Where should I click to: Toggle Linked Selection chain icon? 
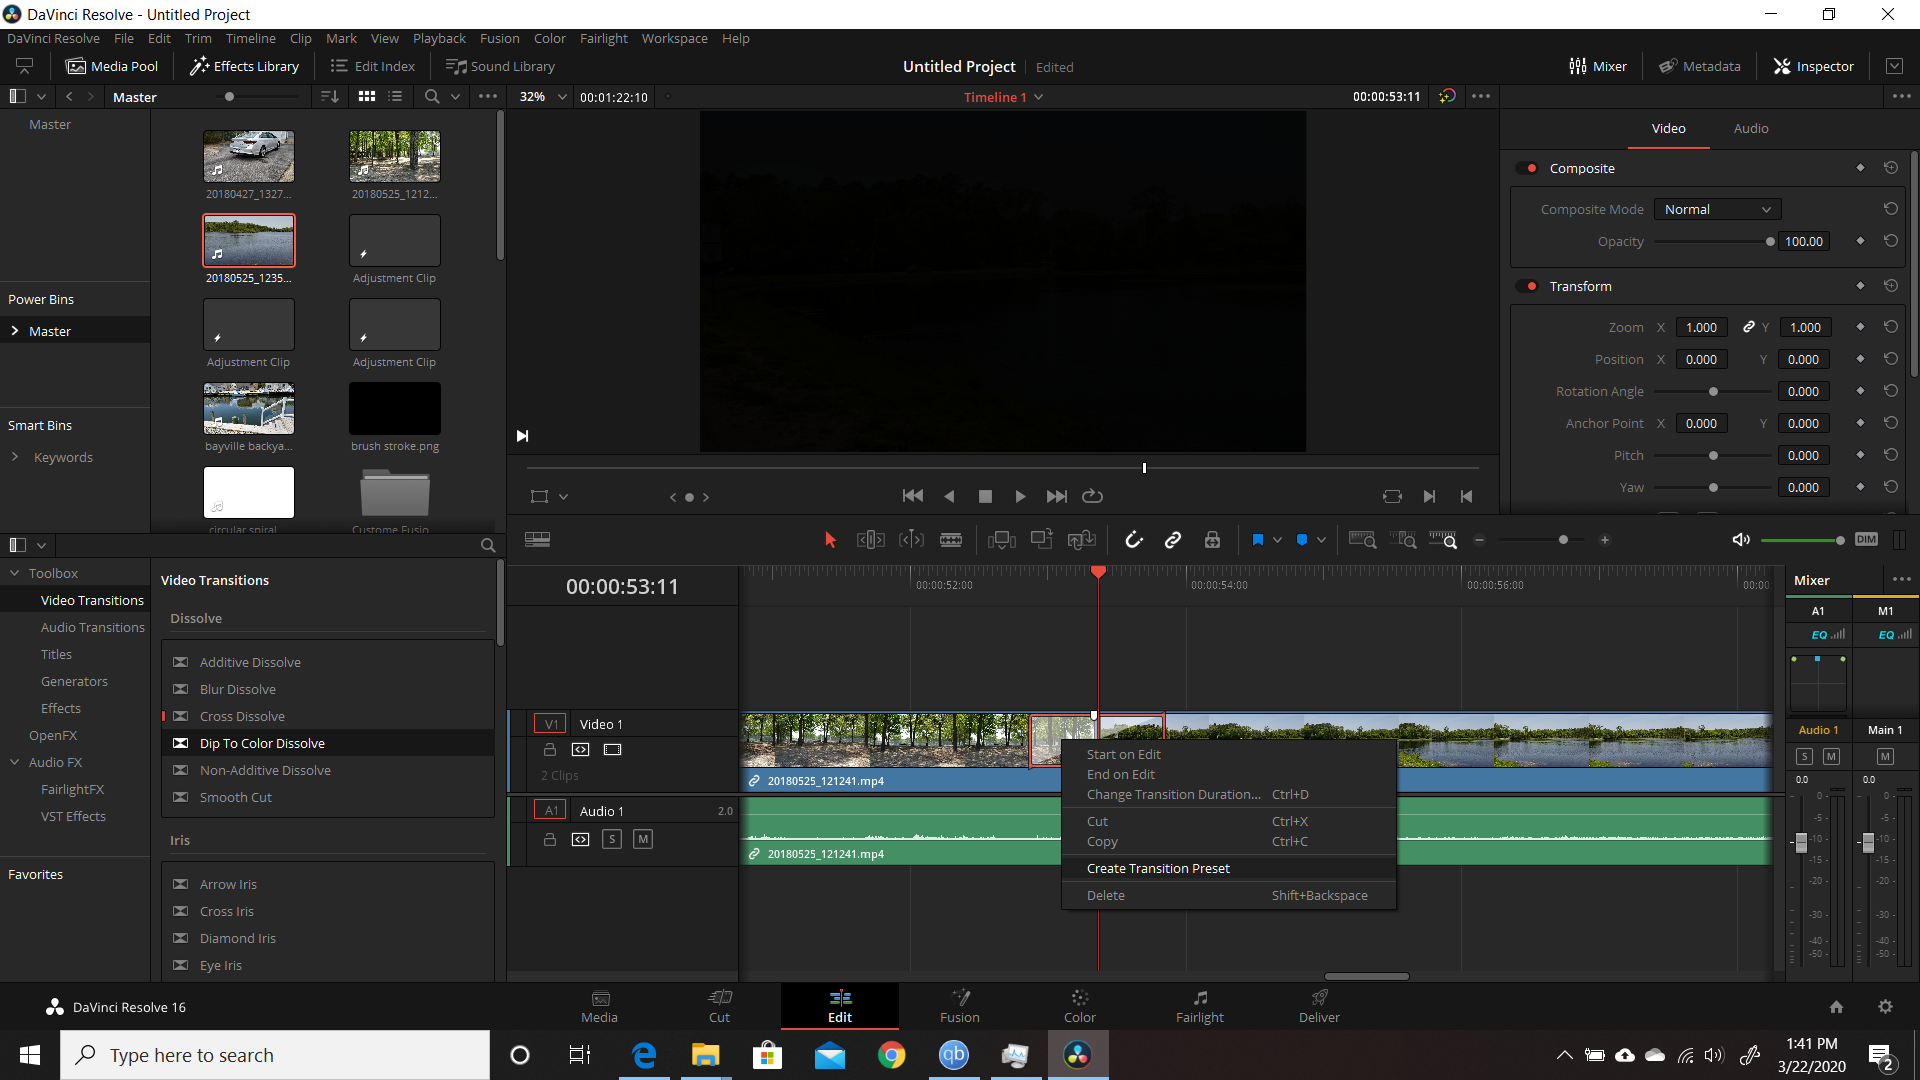coord(1173,540)
